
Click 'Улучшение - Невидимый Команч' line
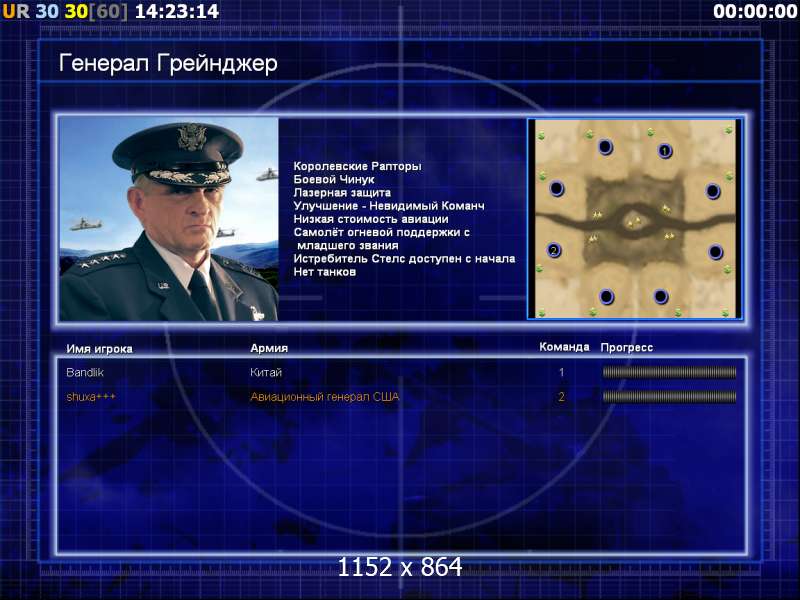(x=389, y=206)
